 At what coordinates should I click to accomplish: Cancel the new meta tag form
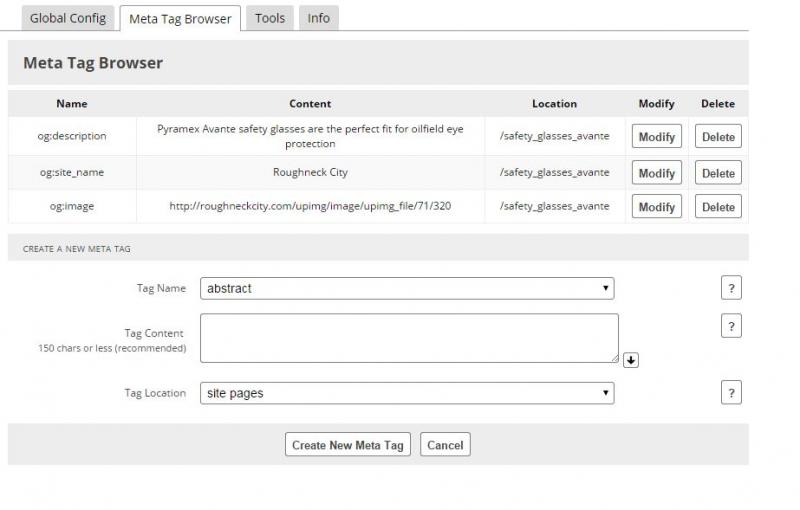(445, 445)
